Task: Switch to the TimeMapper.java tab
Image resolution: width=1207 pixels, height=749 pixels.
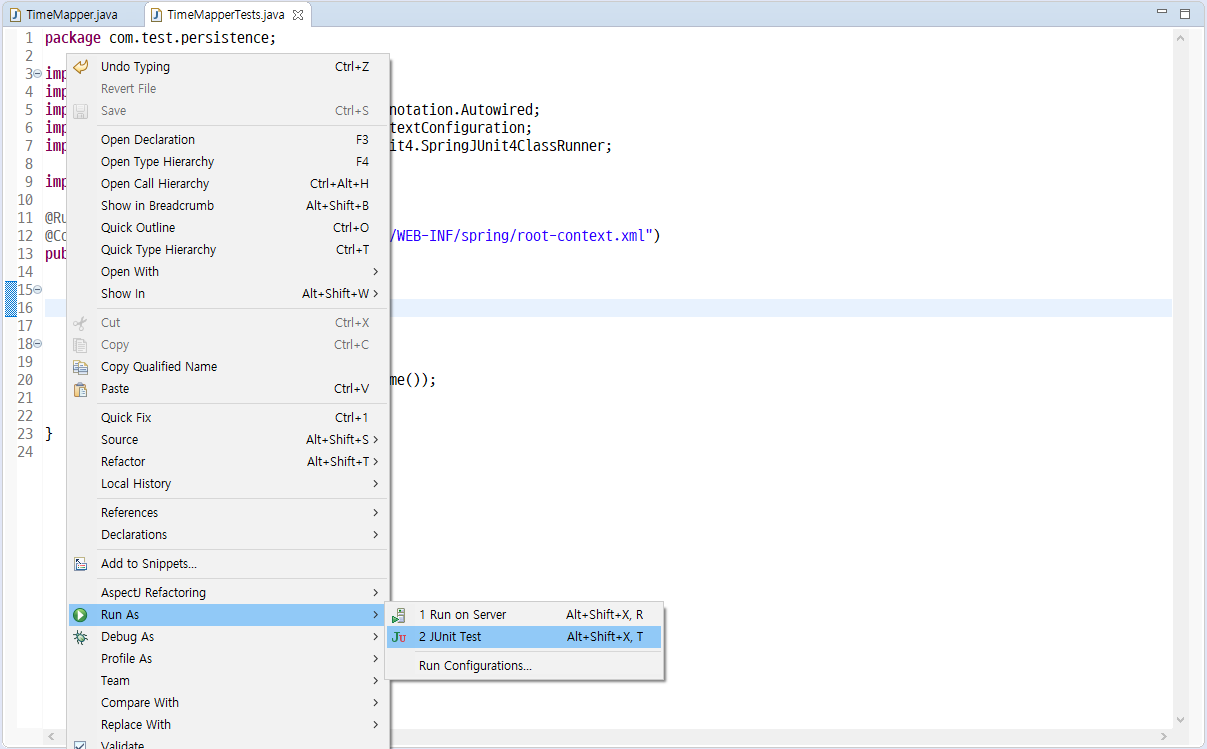Action: [72, 15]
